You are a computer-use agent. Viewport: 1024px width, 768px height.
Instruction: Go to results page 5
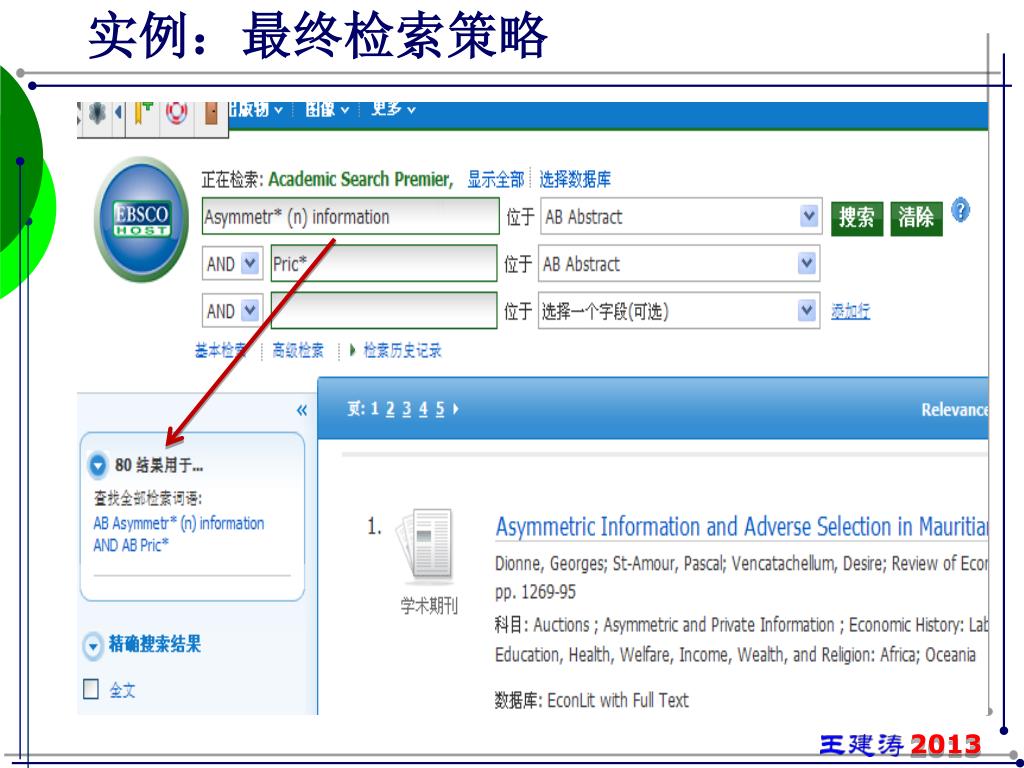pyautogui.click(x=440, y=409)
